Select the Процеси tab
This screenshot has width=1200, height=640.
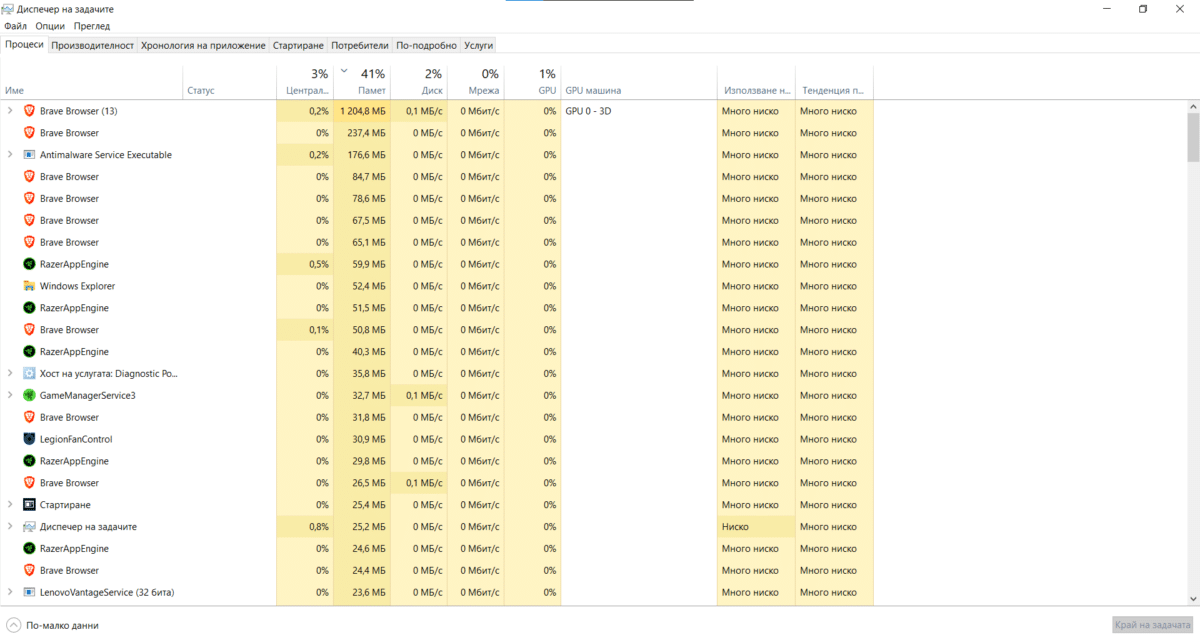point(24,44)
